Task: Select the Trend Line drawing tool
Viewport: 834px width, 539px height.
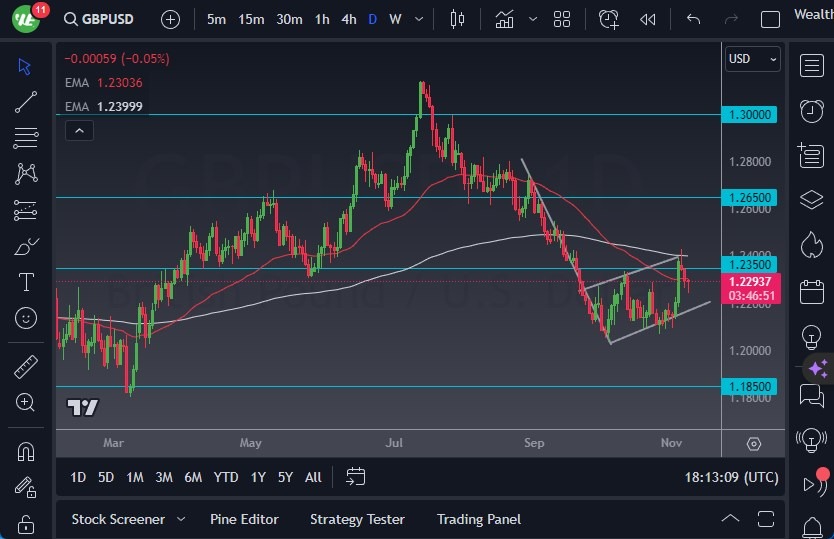Action: 26,101
